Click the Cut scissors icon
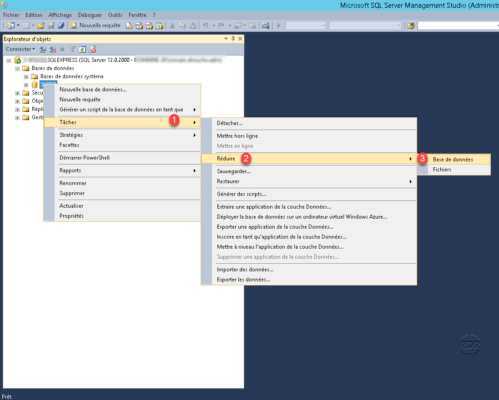This screenshot has height=400, width=499. click(172, 26)
